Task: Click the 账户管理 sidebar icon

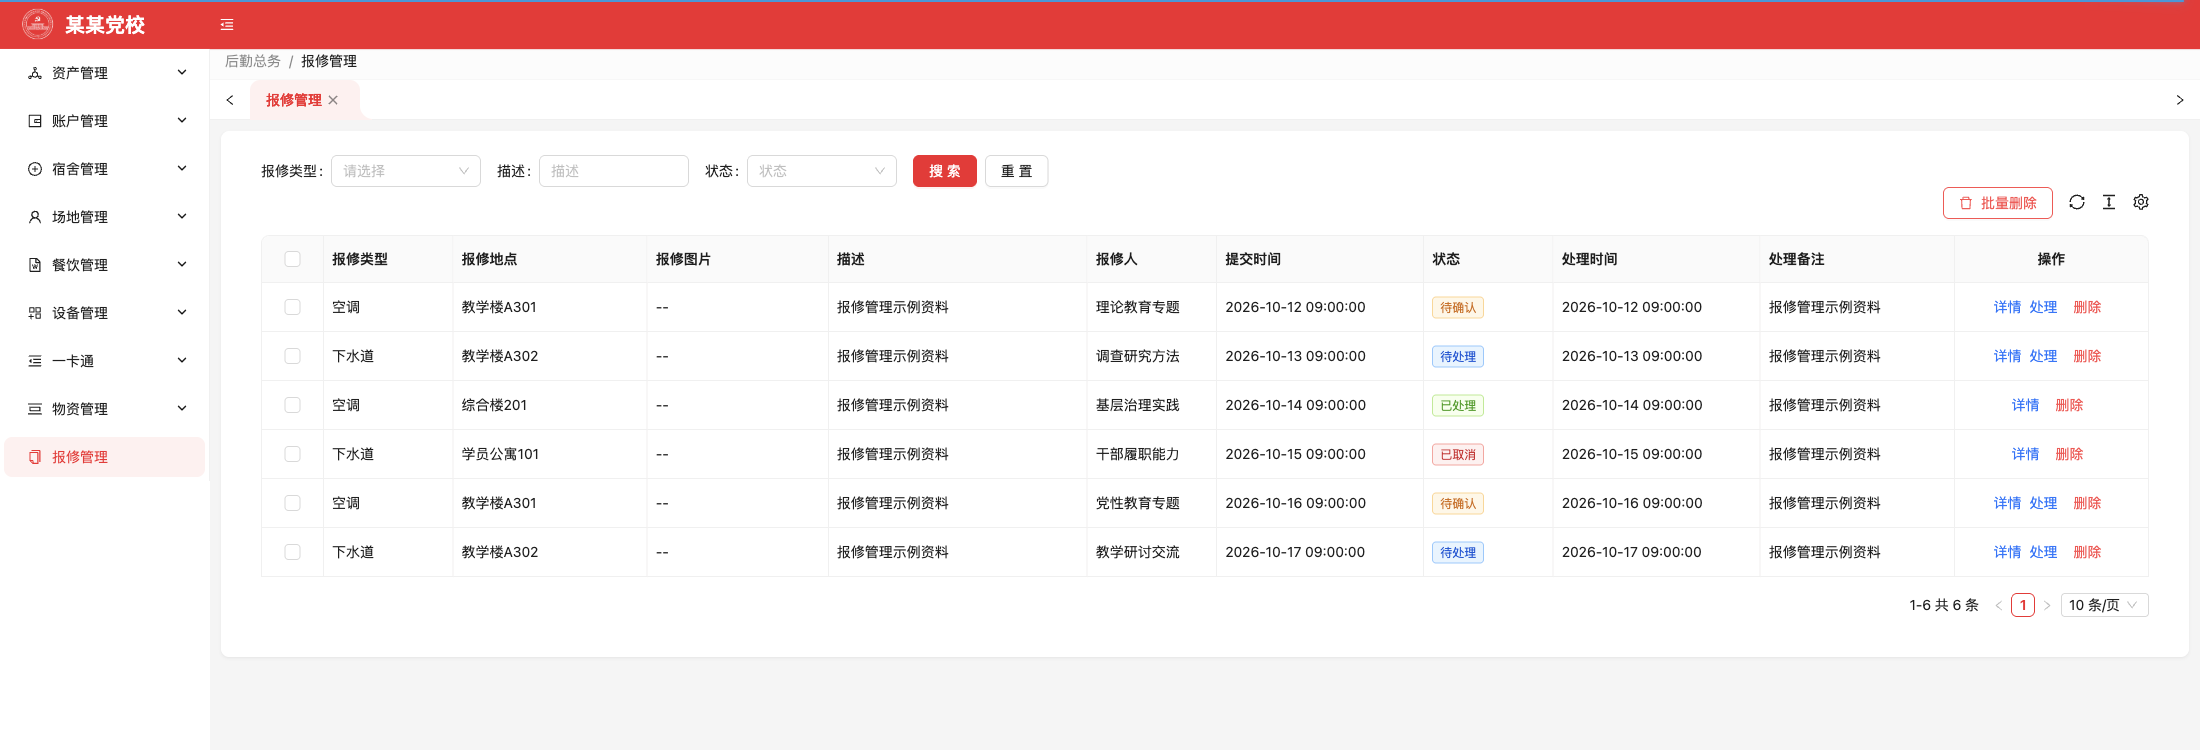Action: tap(35, 121)
